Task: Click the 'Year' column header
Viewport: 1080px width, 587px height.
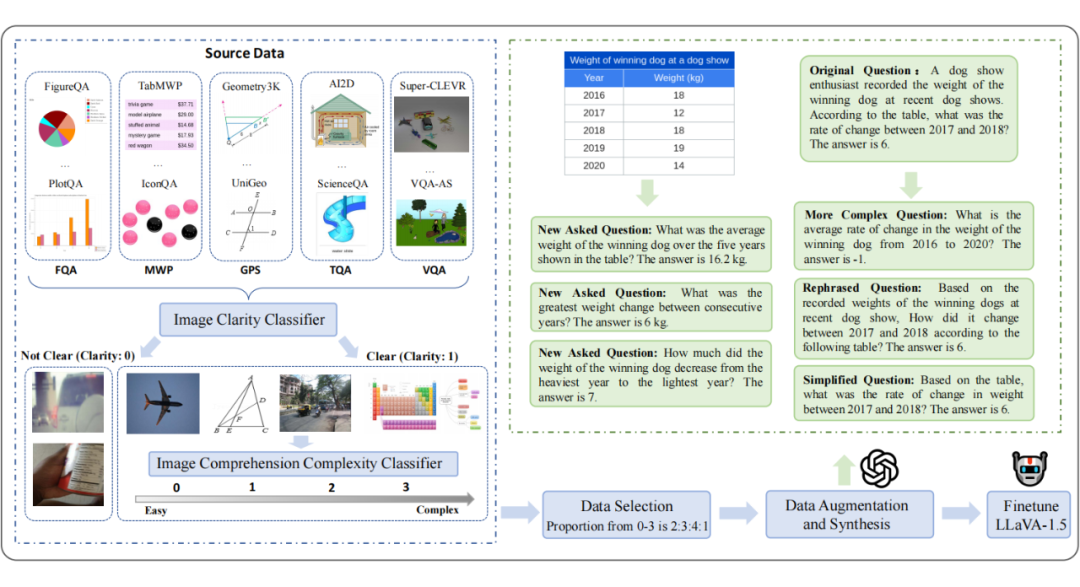Action: coord(594,78)
